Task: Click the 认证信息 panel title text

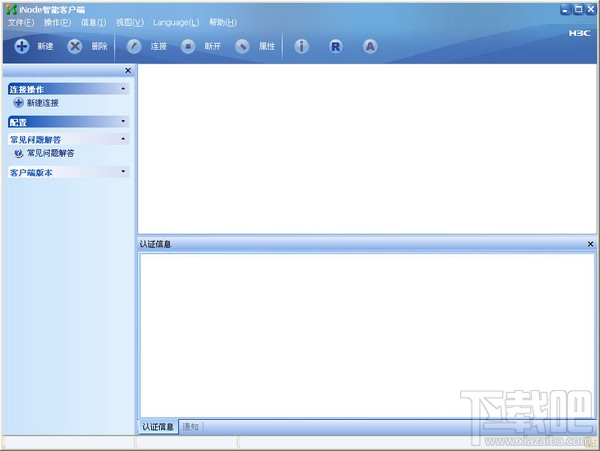Action: 155,244
